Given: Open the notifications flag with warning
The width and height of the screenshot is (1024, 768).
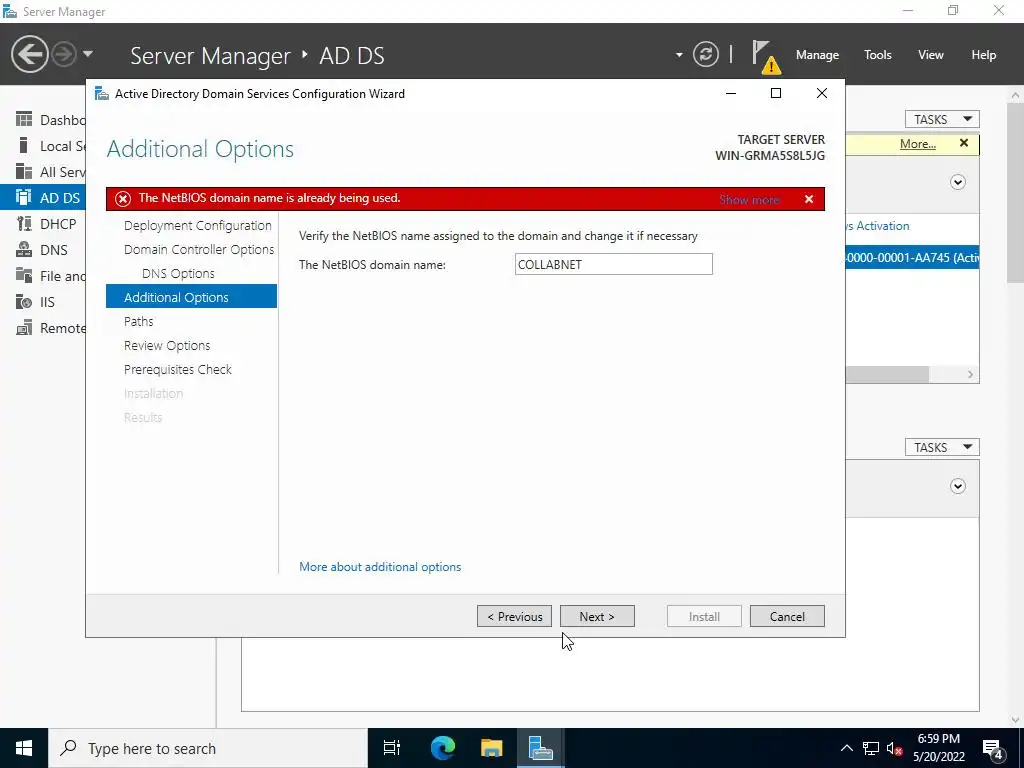Looking at the screenshot, I should point(765,56).
